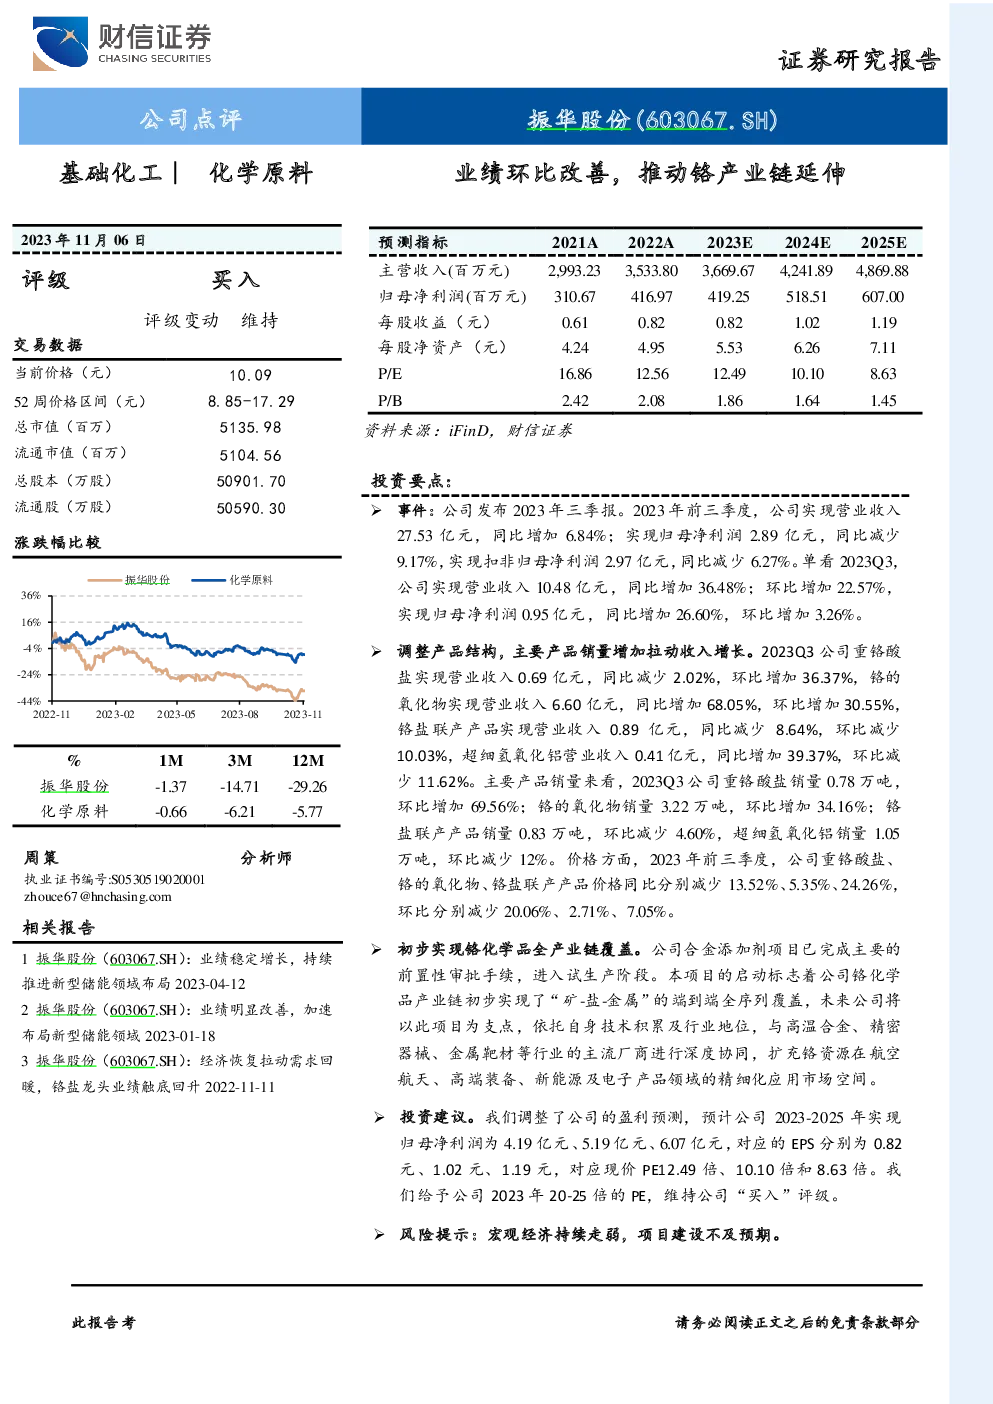
Task: Click the footer 此报告考 text
Action: point(103,1323)
